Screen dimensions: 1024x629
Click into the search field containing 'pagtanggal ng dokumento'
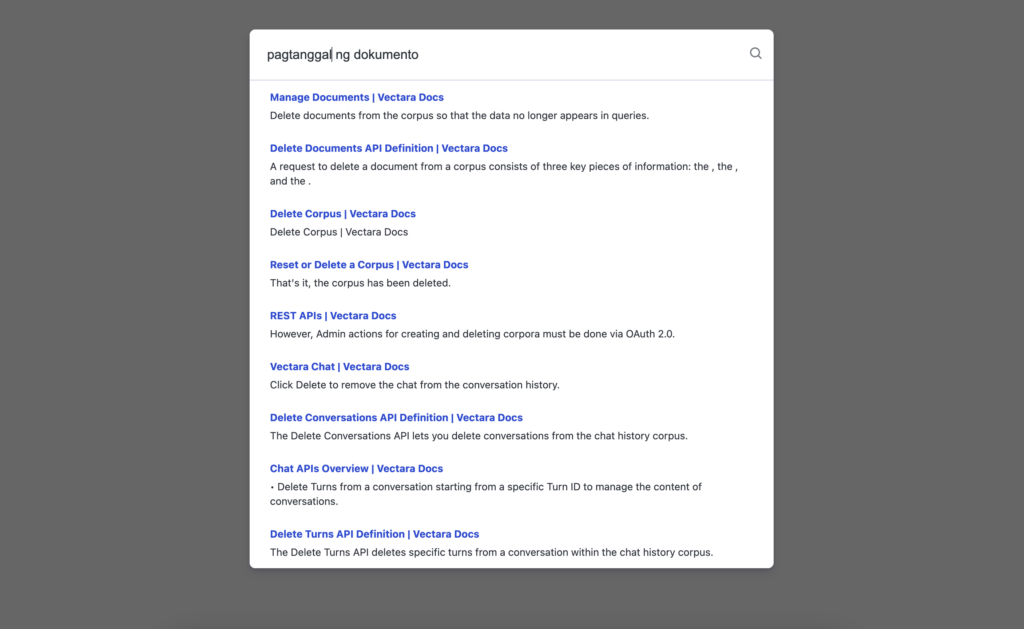(x=500, y=55)
